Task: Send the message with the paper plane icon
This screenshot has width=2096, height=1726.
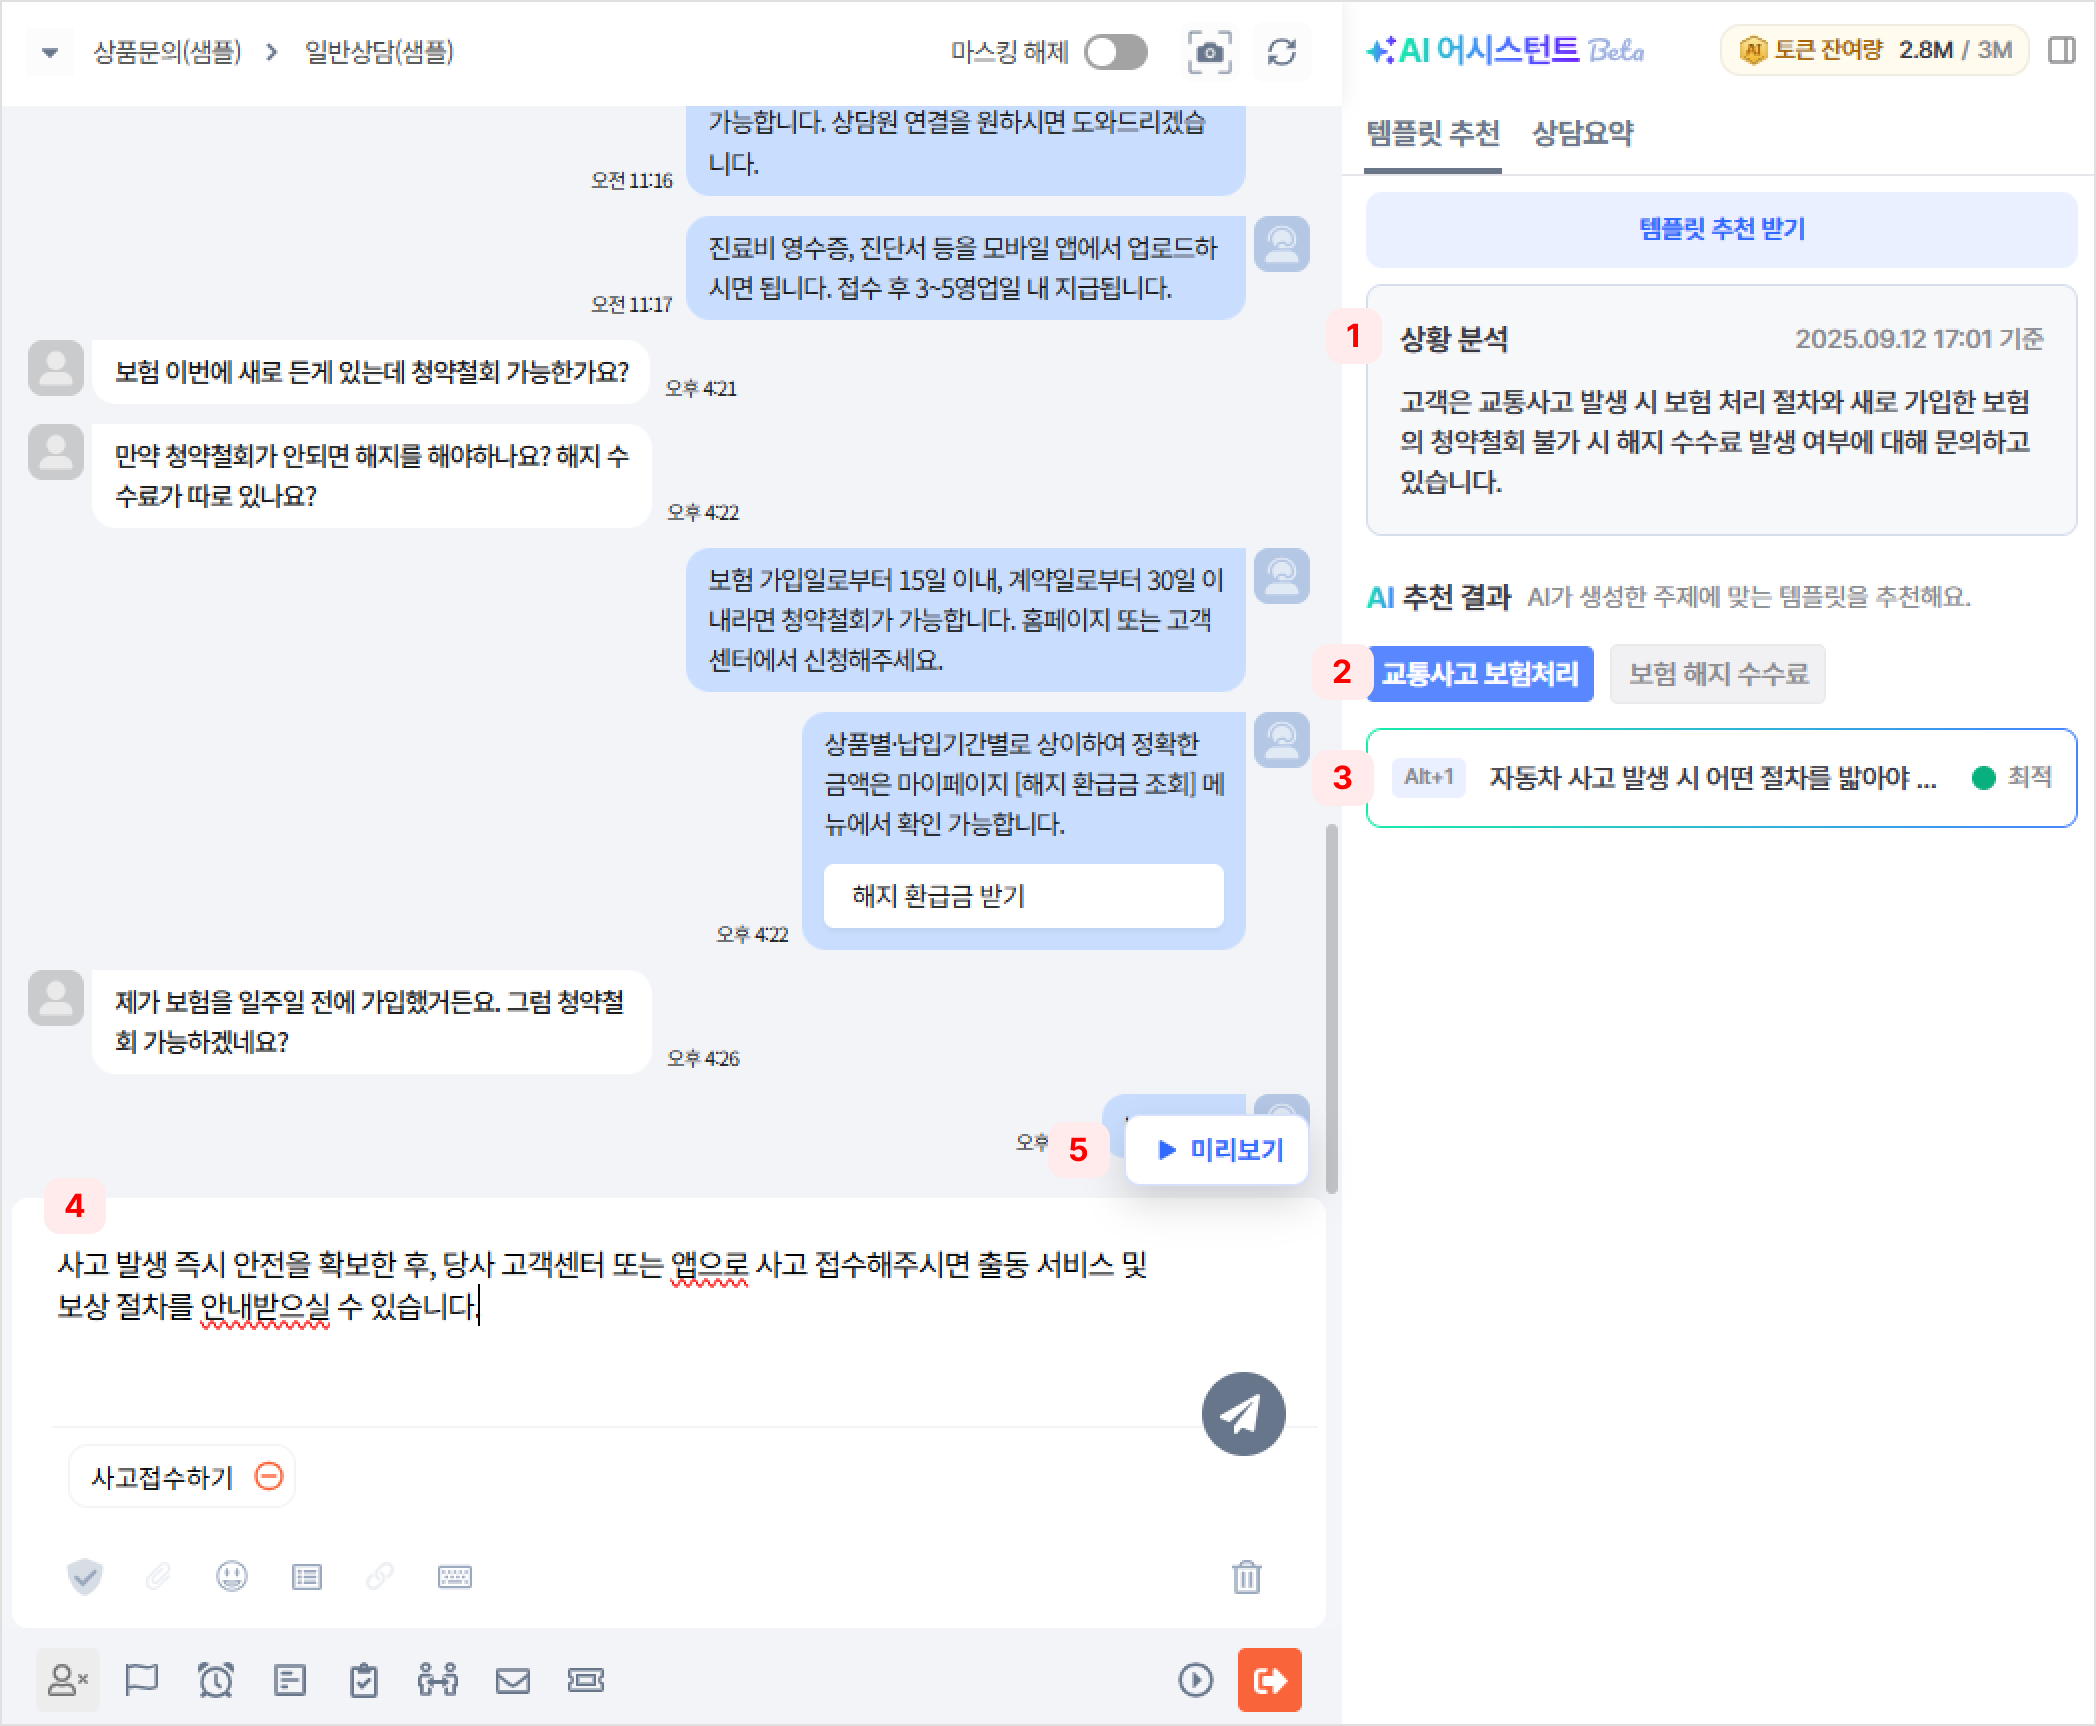Action: point(1243,1413)
